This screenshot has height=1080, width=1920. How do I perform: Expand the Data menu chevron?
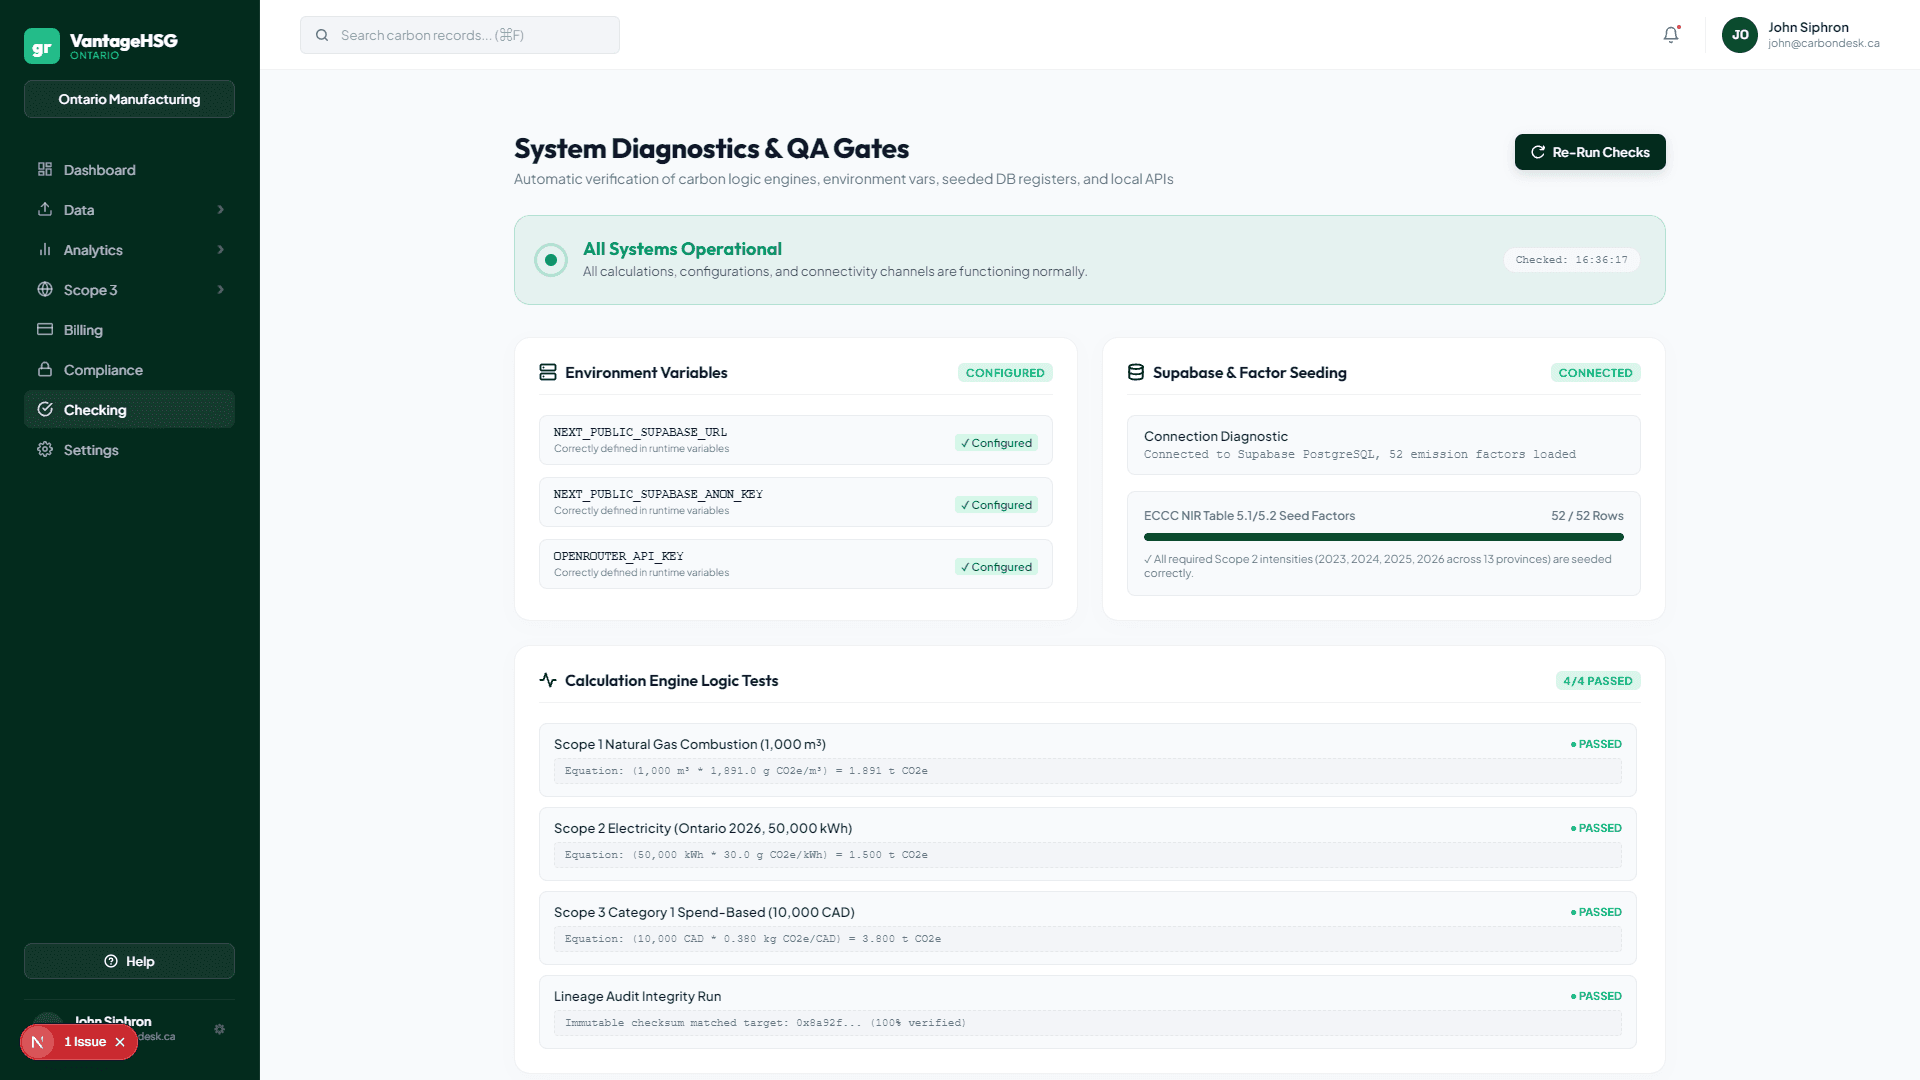[221, 209]
